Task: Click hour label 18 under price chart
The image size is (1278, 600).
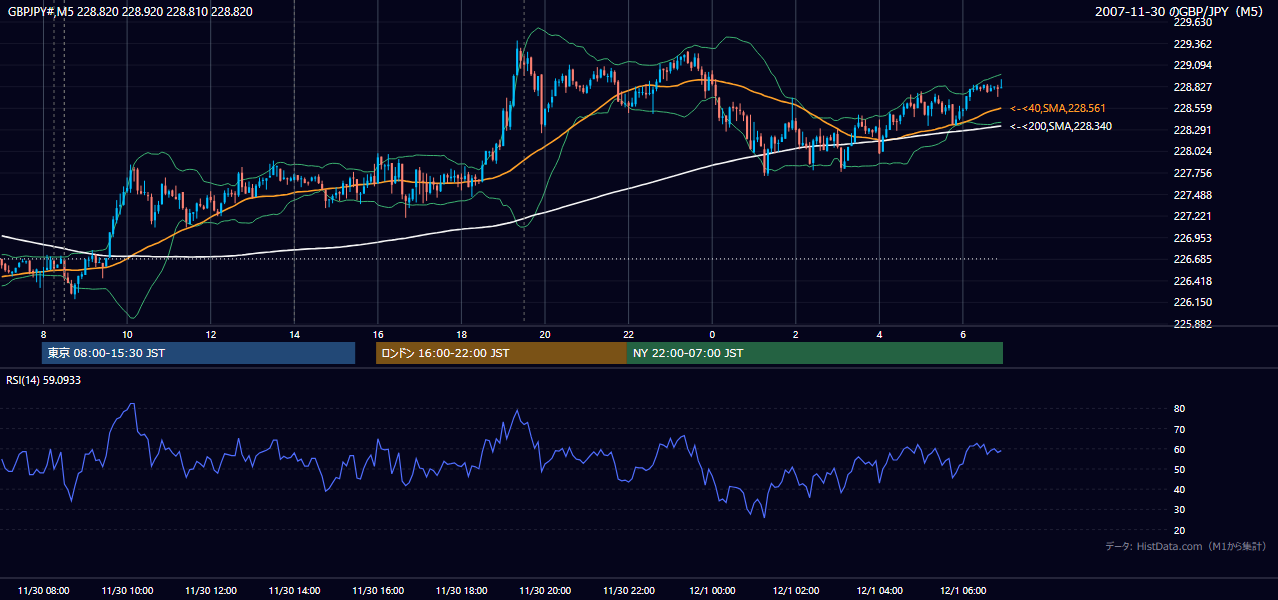Action: click(461, 334)
